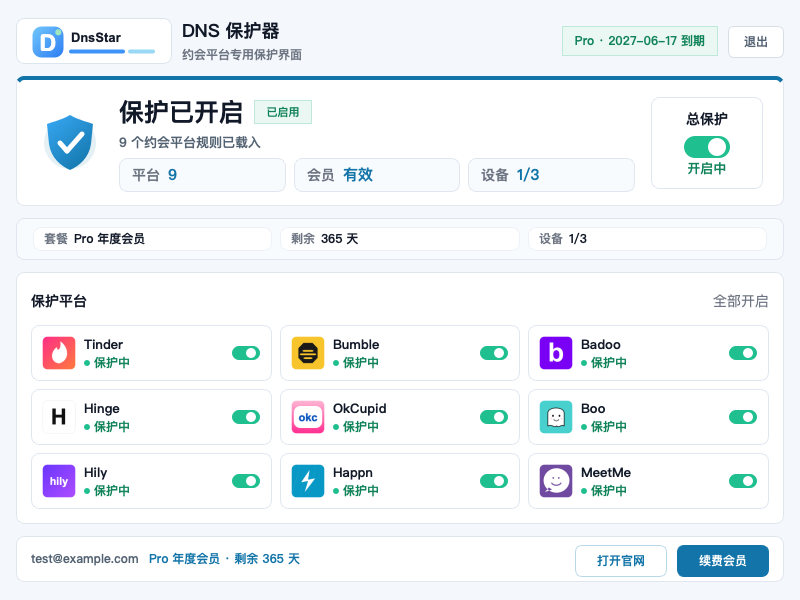800x600 pixels.
Task: Disable Tinder protection toggle
Action: pyautogui.click(x=246, y=353)
